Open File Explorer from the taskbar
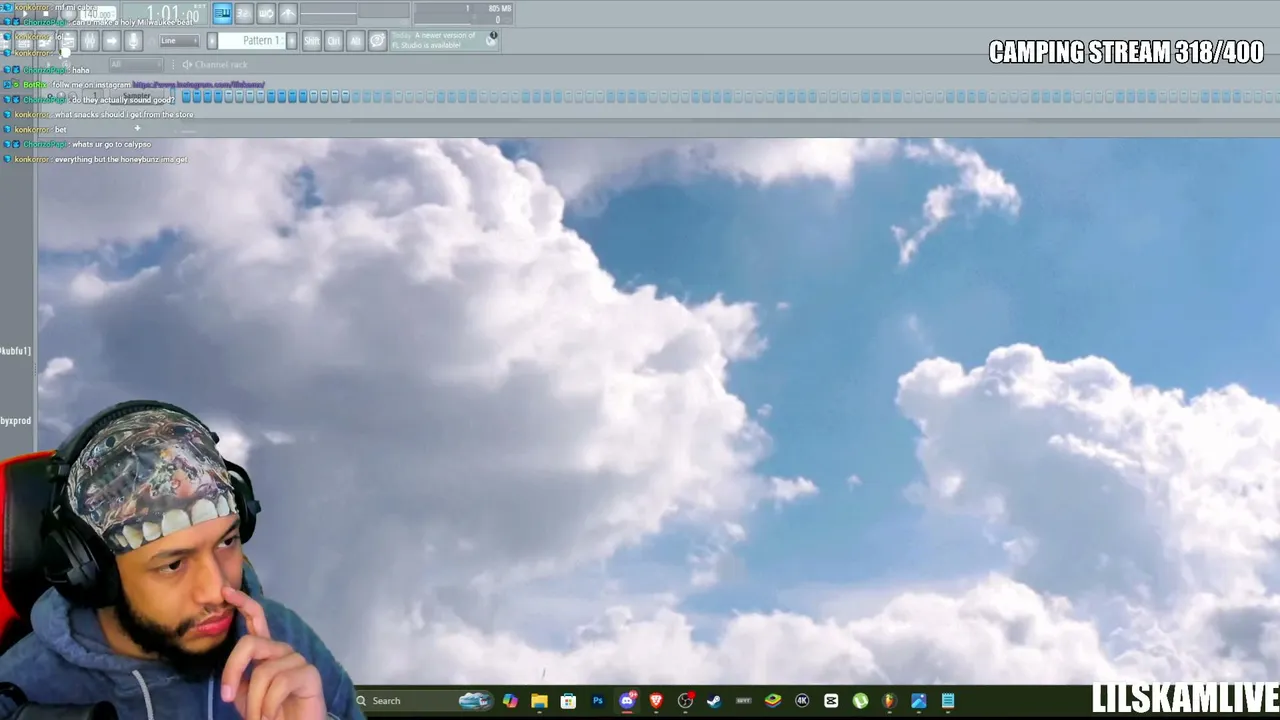 (539, 701)
